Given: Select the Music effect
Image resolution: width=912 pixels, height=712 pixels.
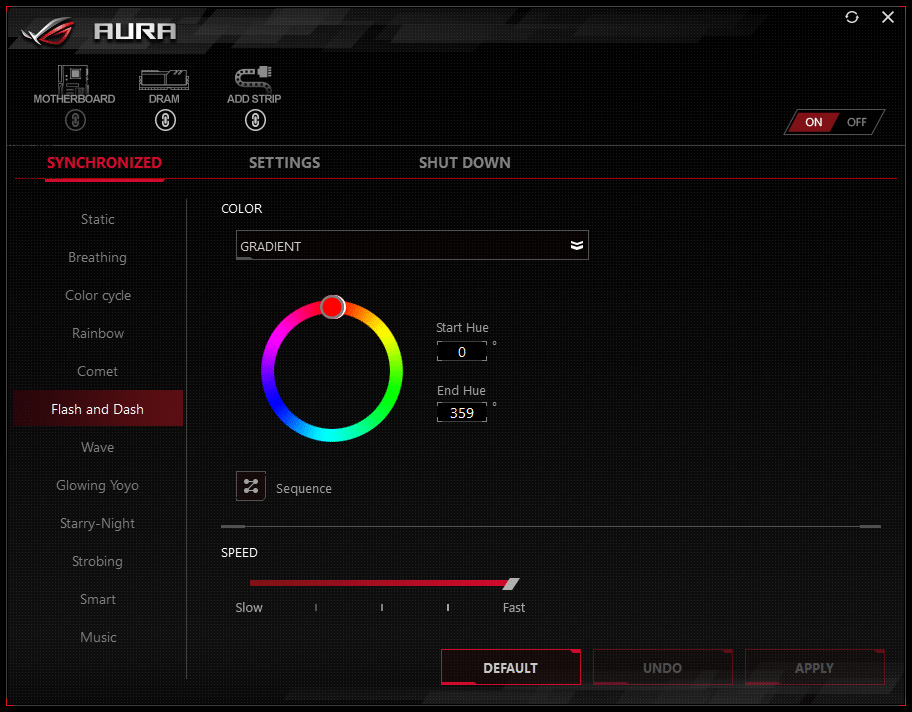Looking at the screenshot, I should coord(98,638).
